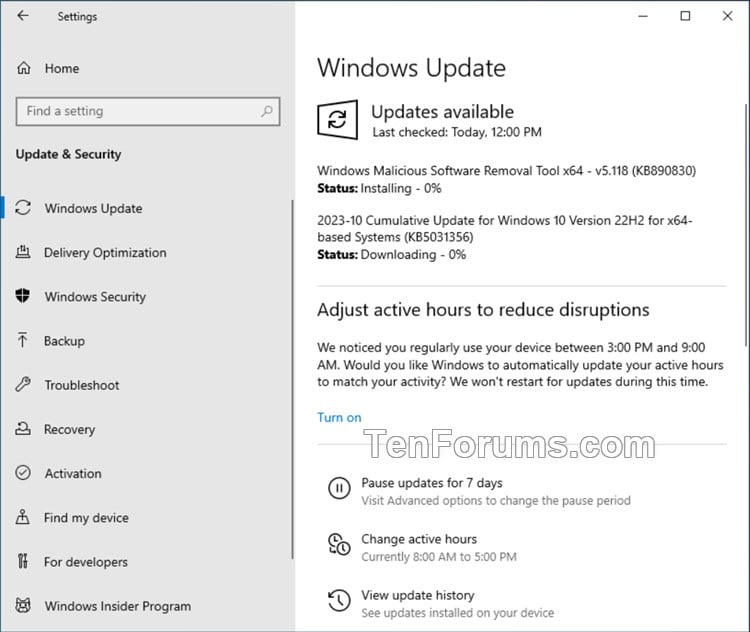Click the Activation checkmark icon
Viewport: 750px width, 632px height.
(22, 473)
